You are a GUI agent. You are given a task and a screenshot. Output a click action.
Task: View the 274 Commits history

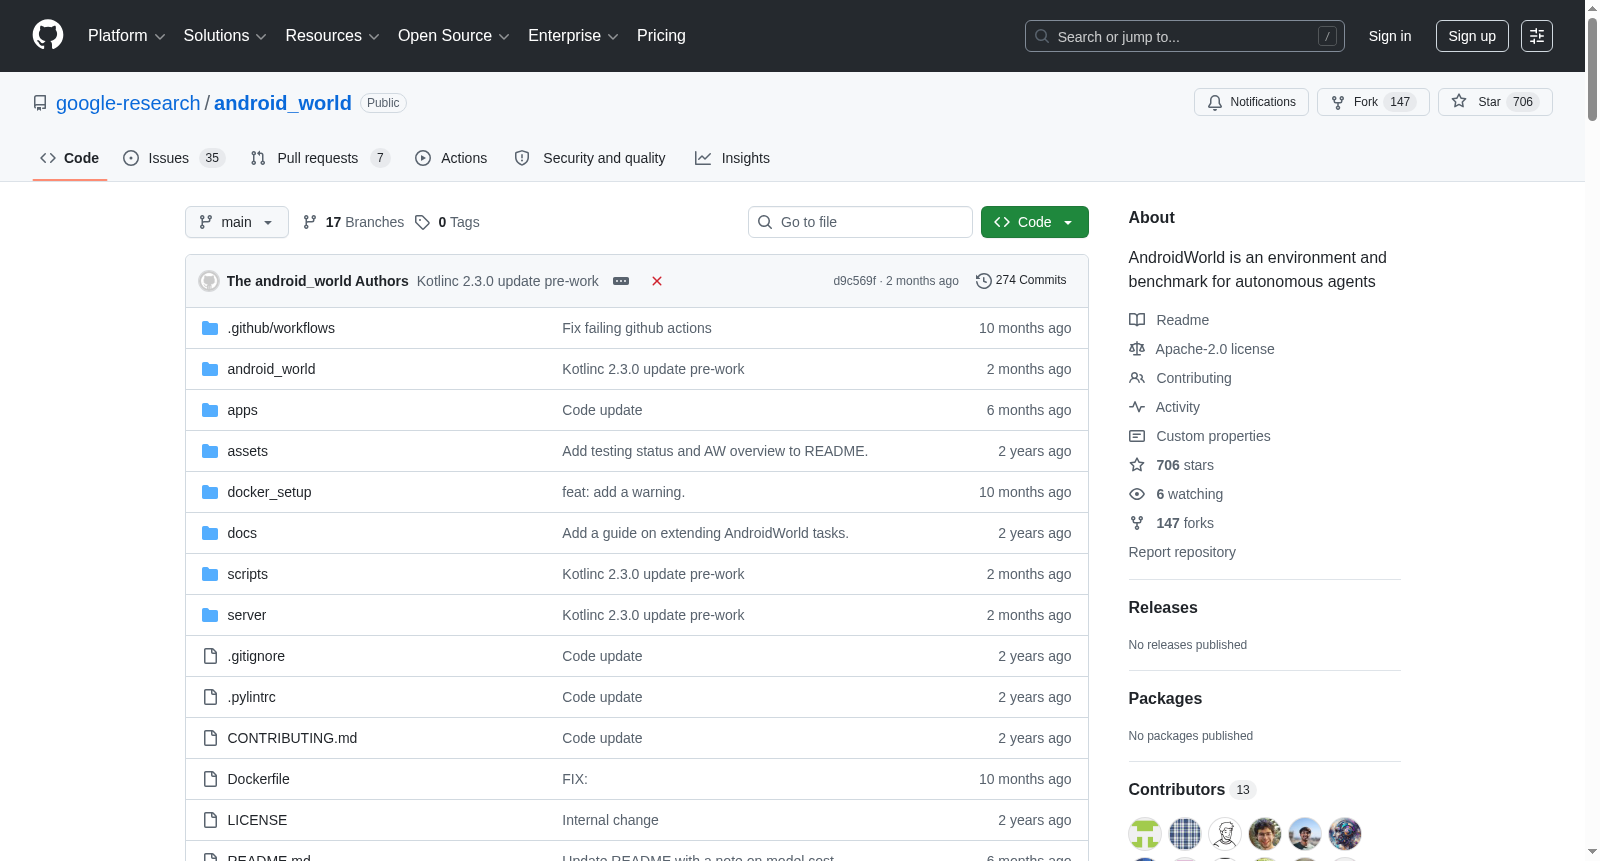pos(1021,281)
